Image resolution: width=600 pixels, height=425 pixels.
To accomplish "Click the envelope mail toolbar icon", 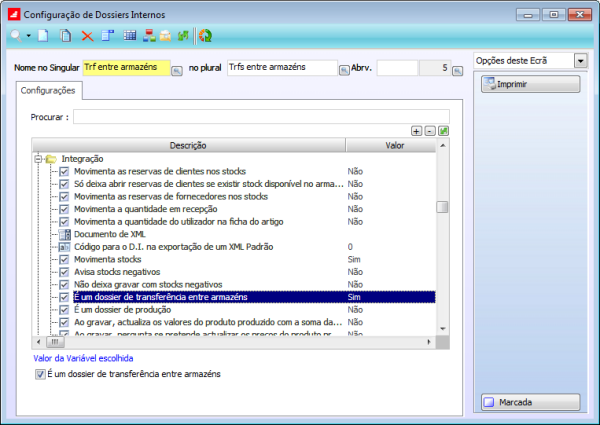I will click(165, 36).
